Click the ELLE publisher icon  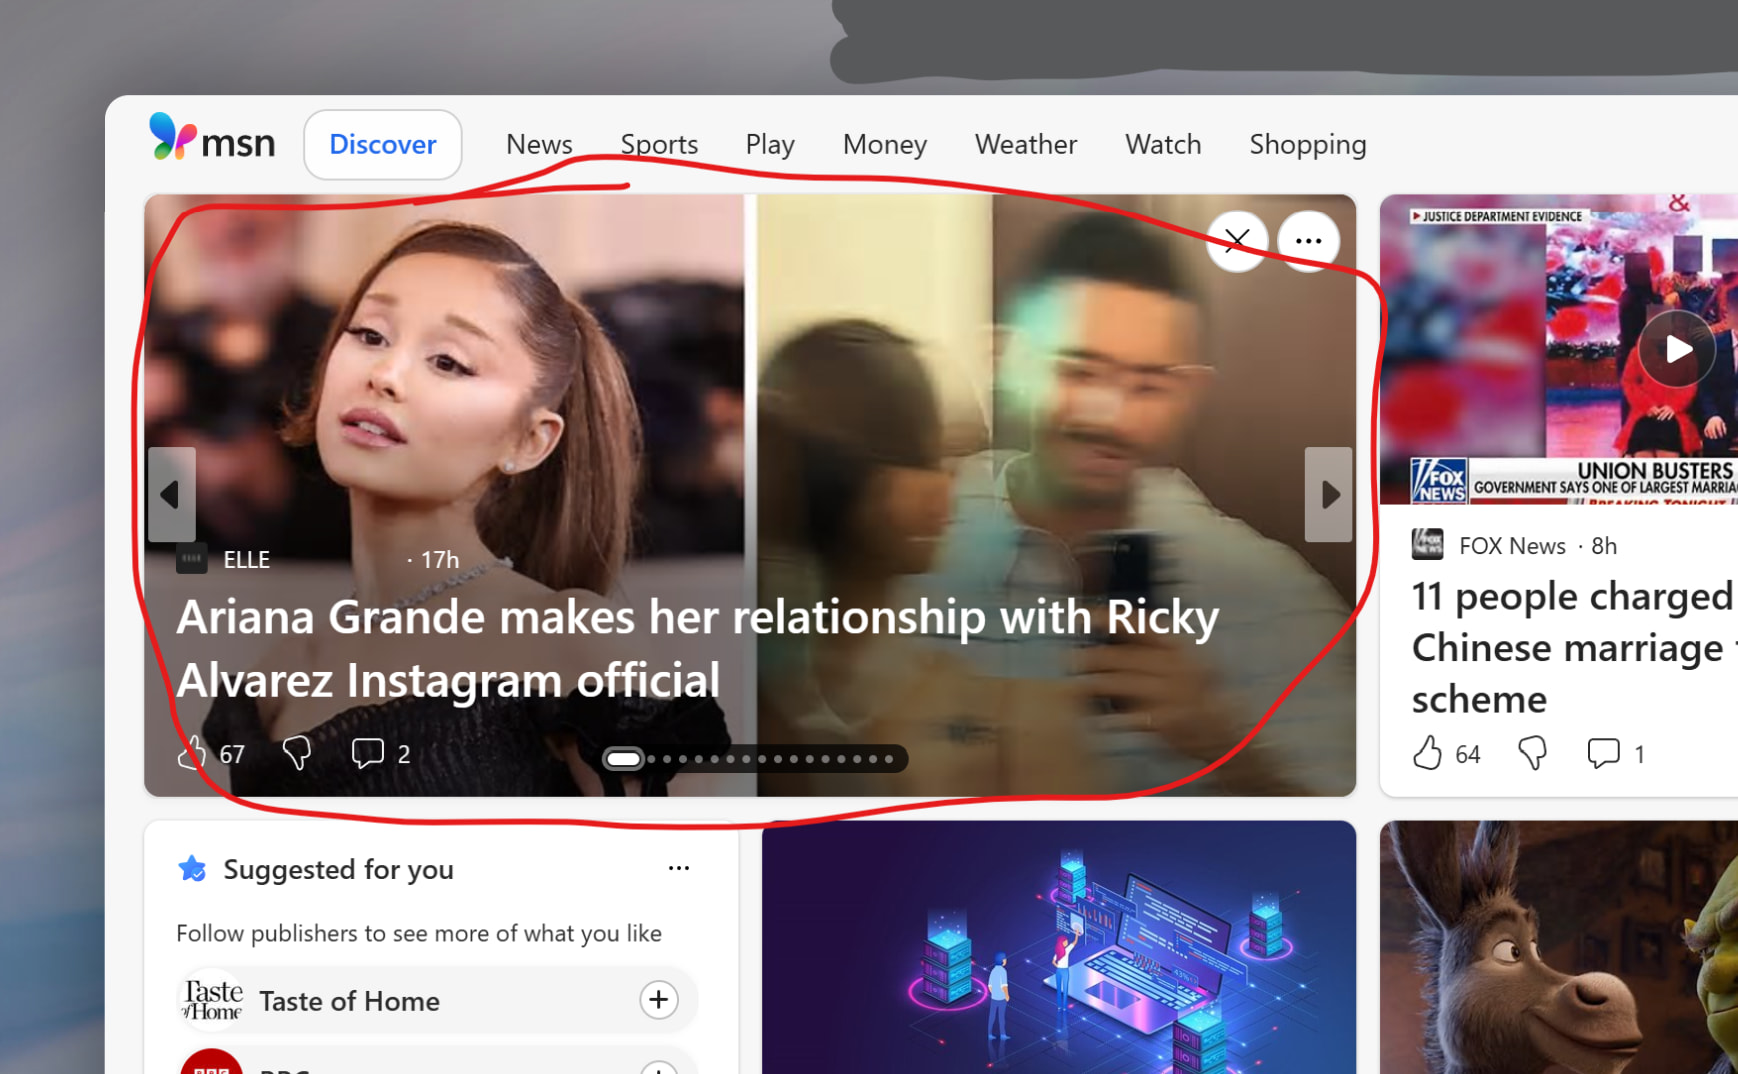(192, 559)
